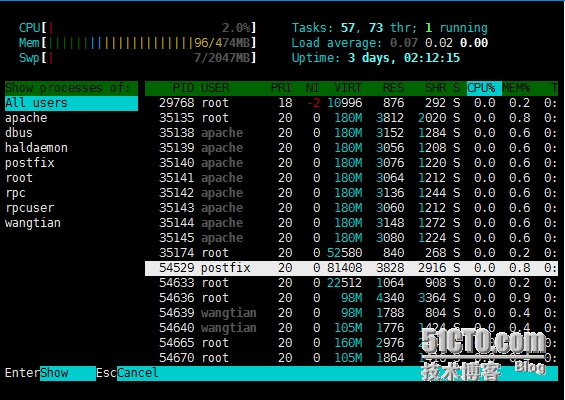Click the MEM% column header
The height and width of the screenshot is (400, 565).
516,88
